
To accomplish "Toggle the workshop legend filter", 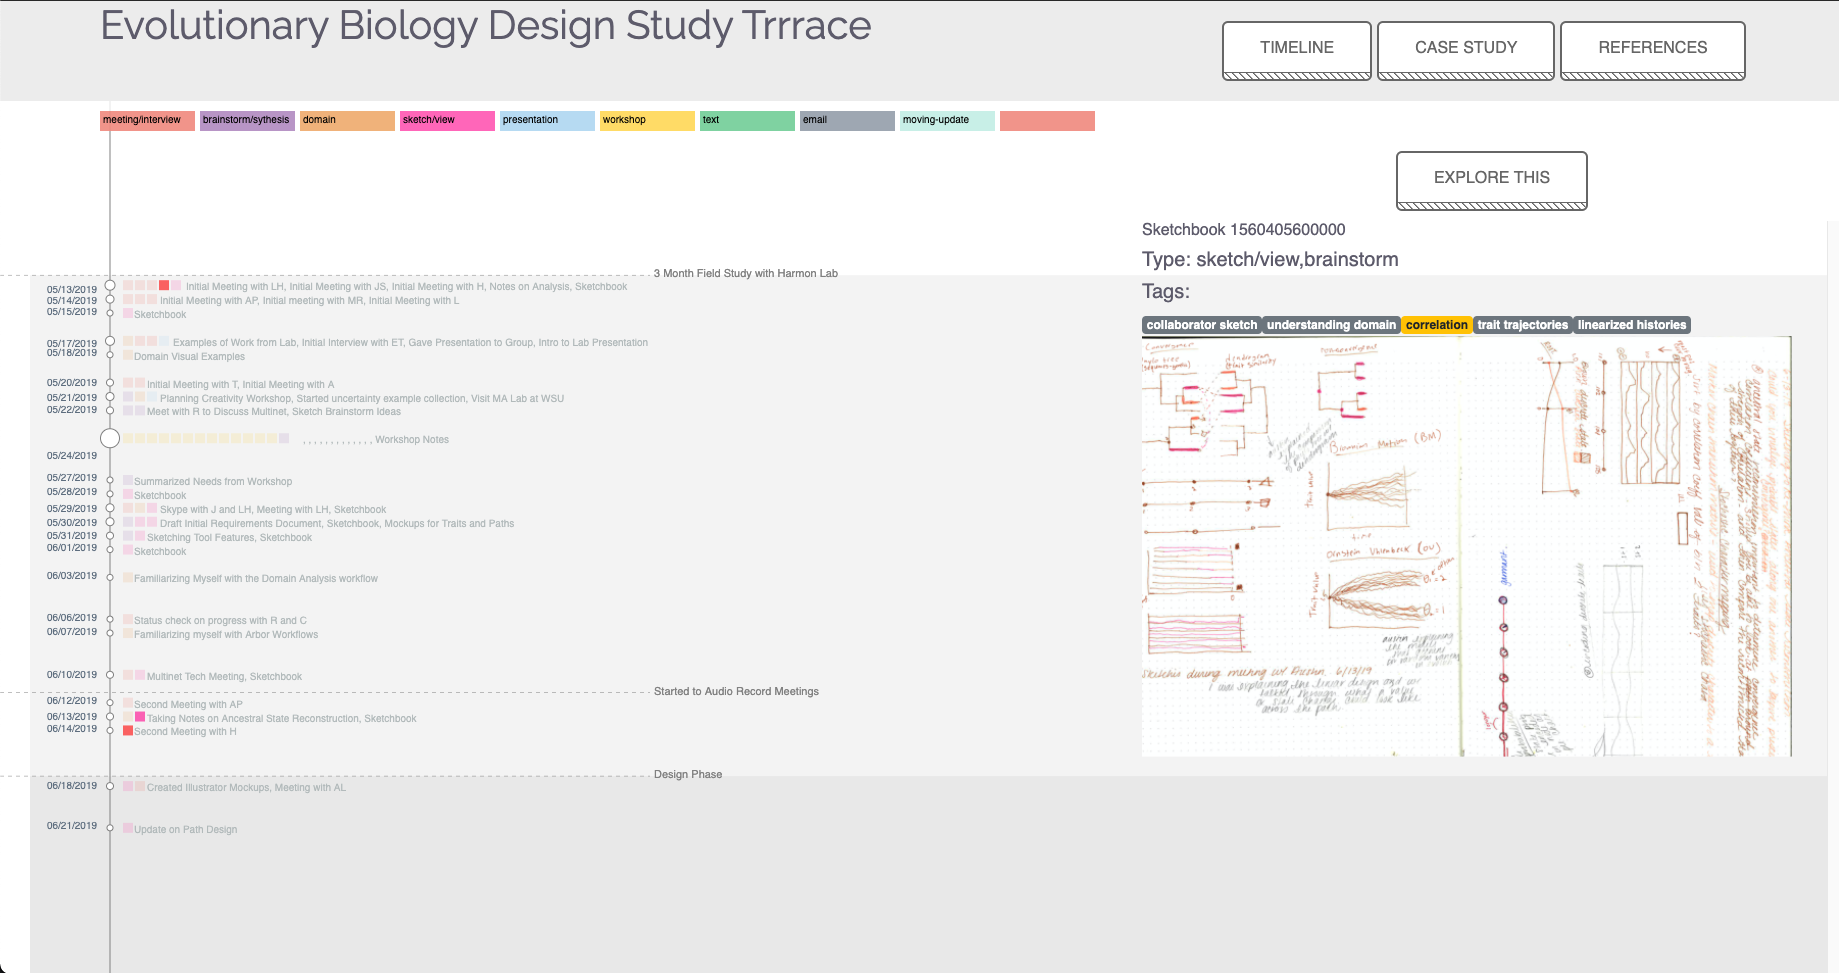I will click(x=647, y=121).
